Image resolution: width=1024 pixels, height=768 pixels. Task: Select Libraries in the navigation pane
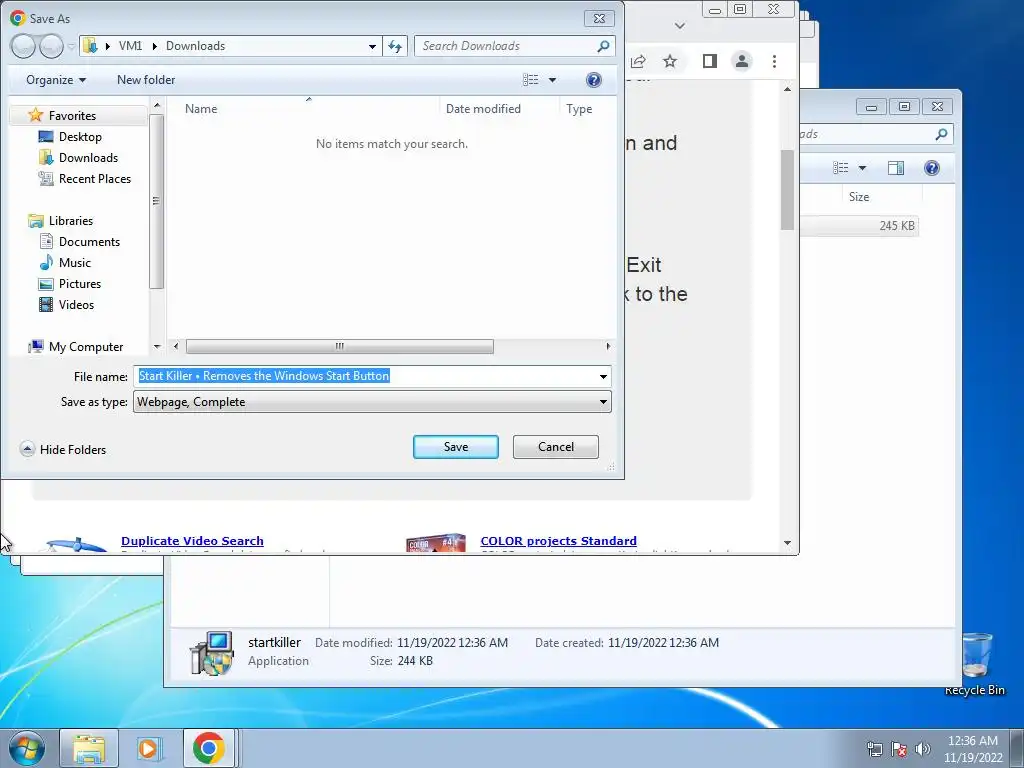click(71, 221)
